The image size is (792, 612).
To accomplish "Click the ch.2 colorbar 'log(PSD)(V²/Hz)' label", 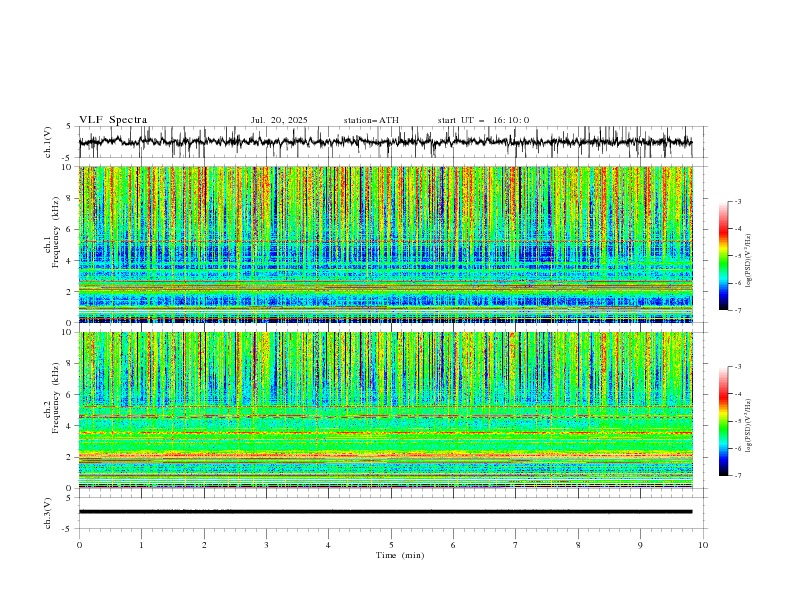I will tap(749, 425).
